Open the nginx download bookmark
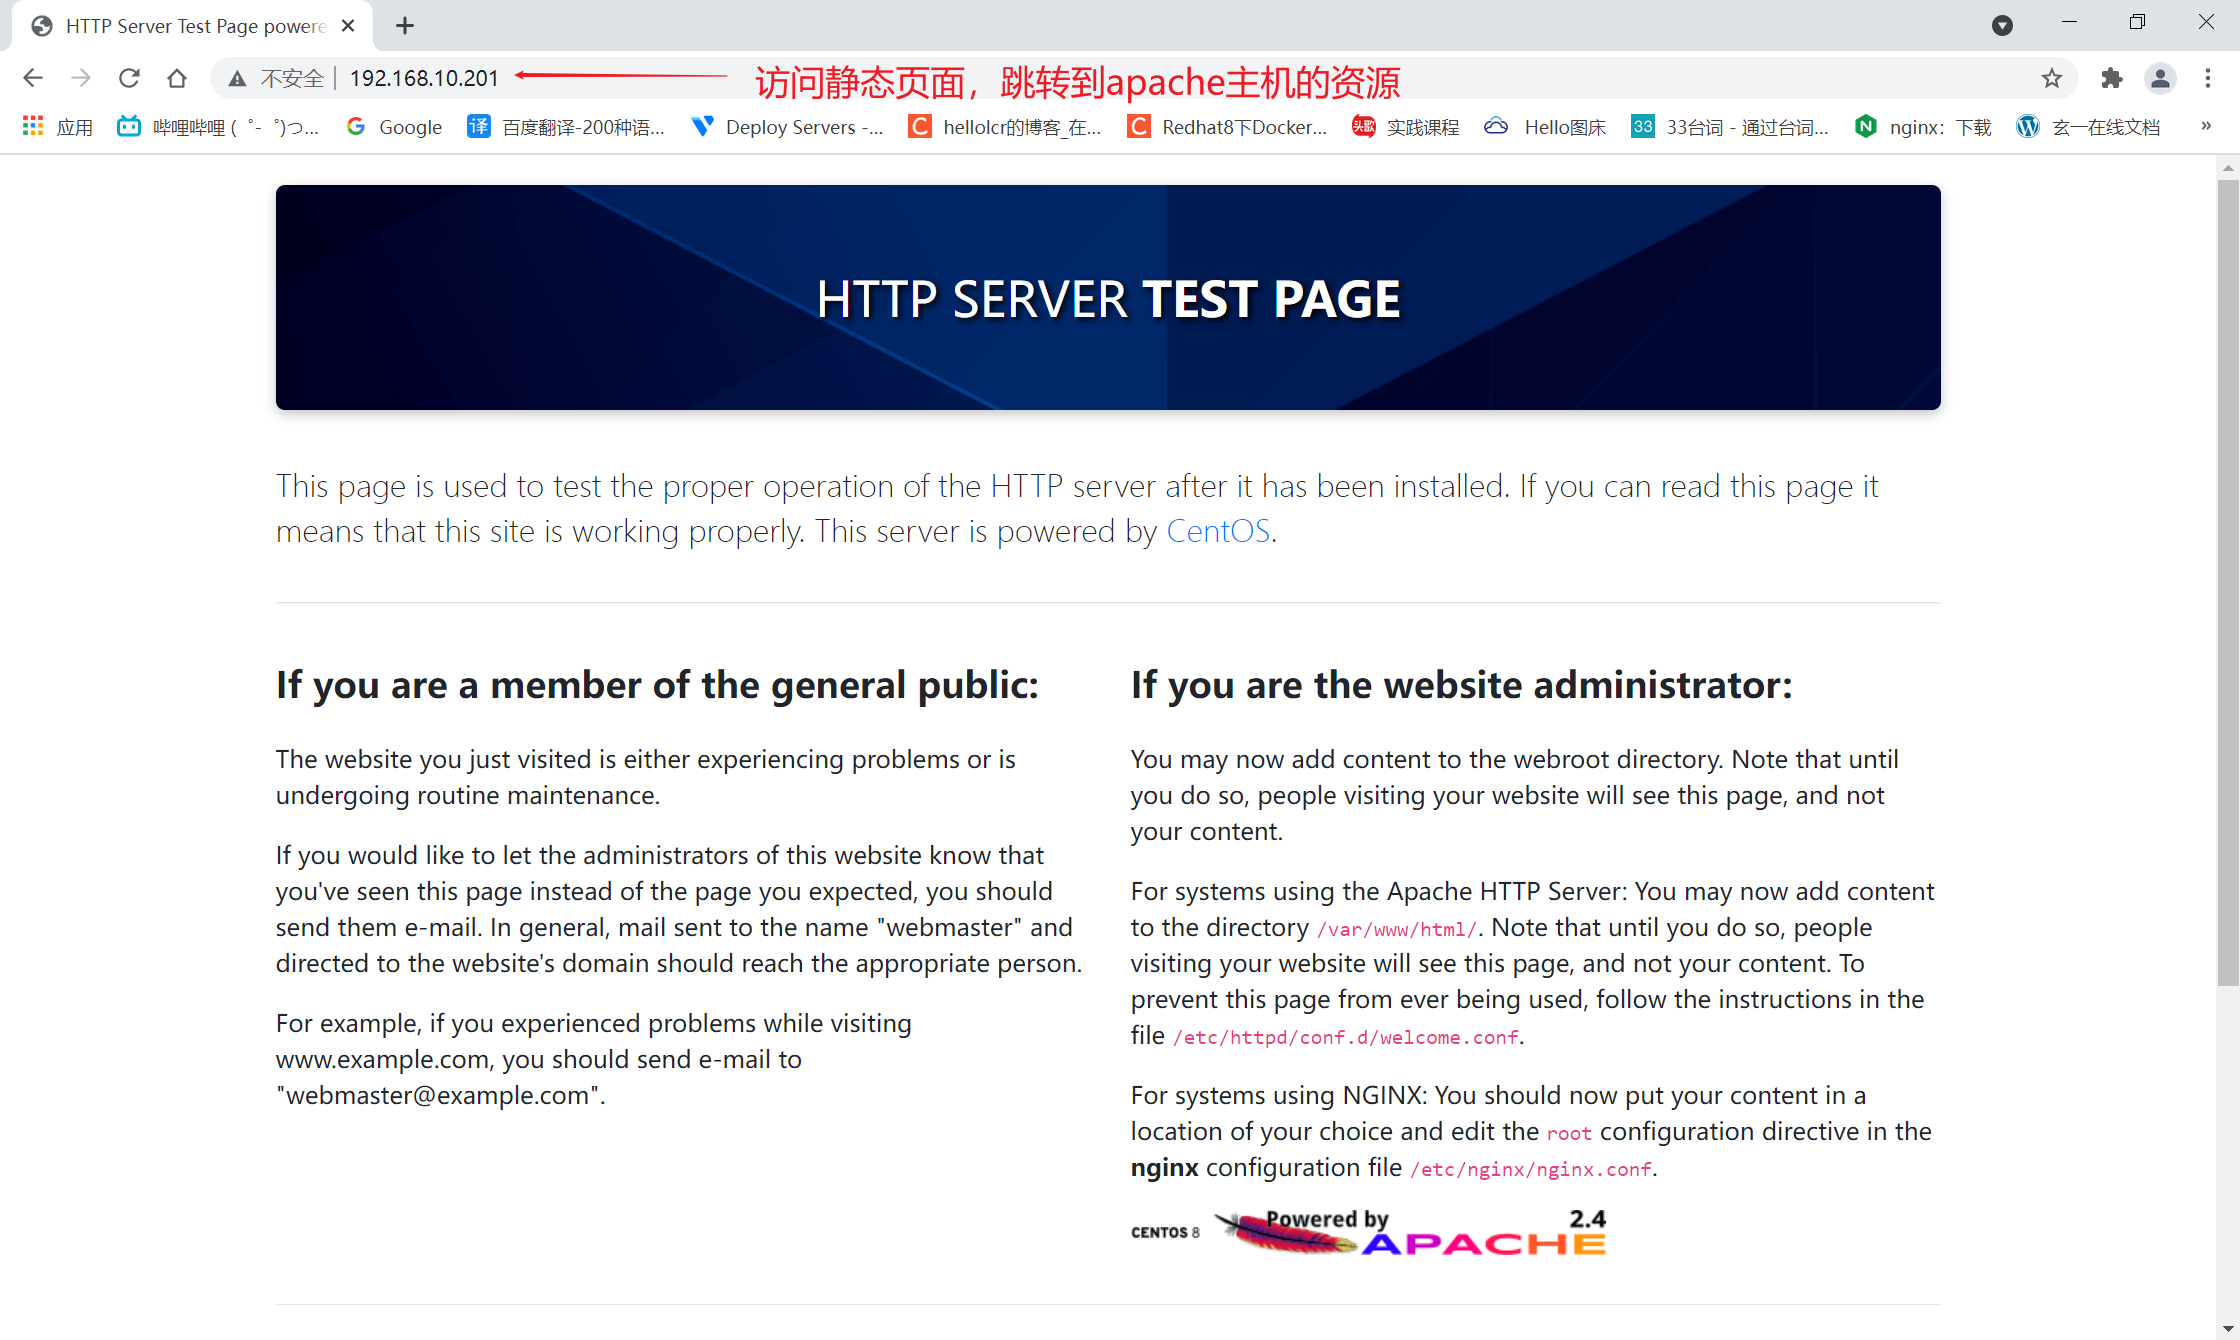2240x1340 pixels. pos(1923,127)
